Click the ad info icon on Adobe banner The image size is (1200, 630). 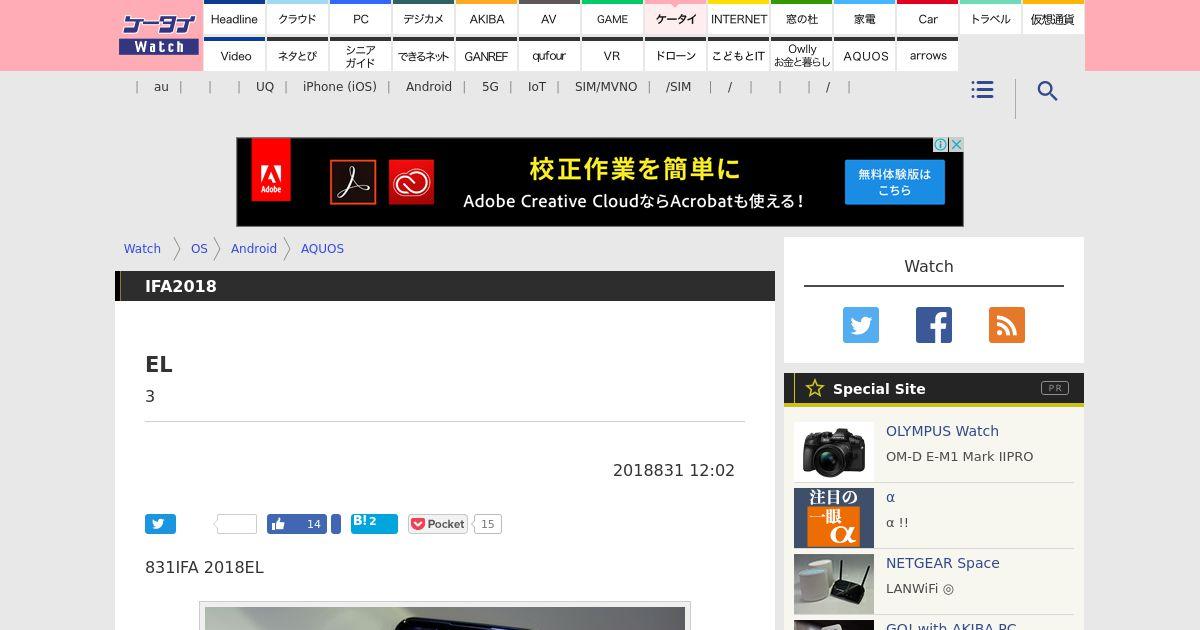tap(941, 145)
